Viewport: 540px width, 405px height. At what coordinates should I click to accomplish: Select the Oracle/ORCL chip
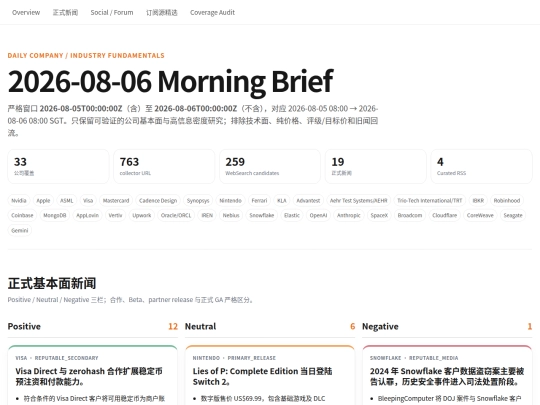point(176,215)
